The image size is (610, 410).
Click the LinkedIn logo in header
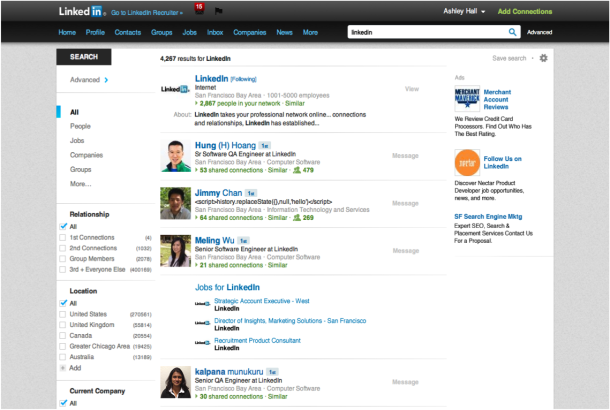pos(81,11)
